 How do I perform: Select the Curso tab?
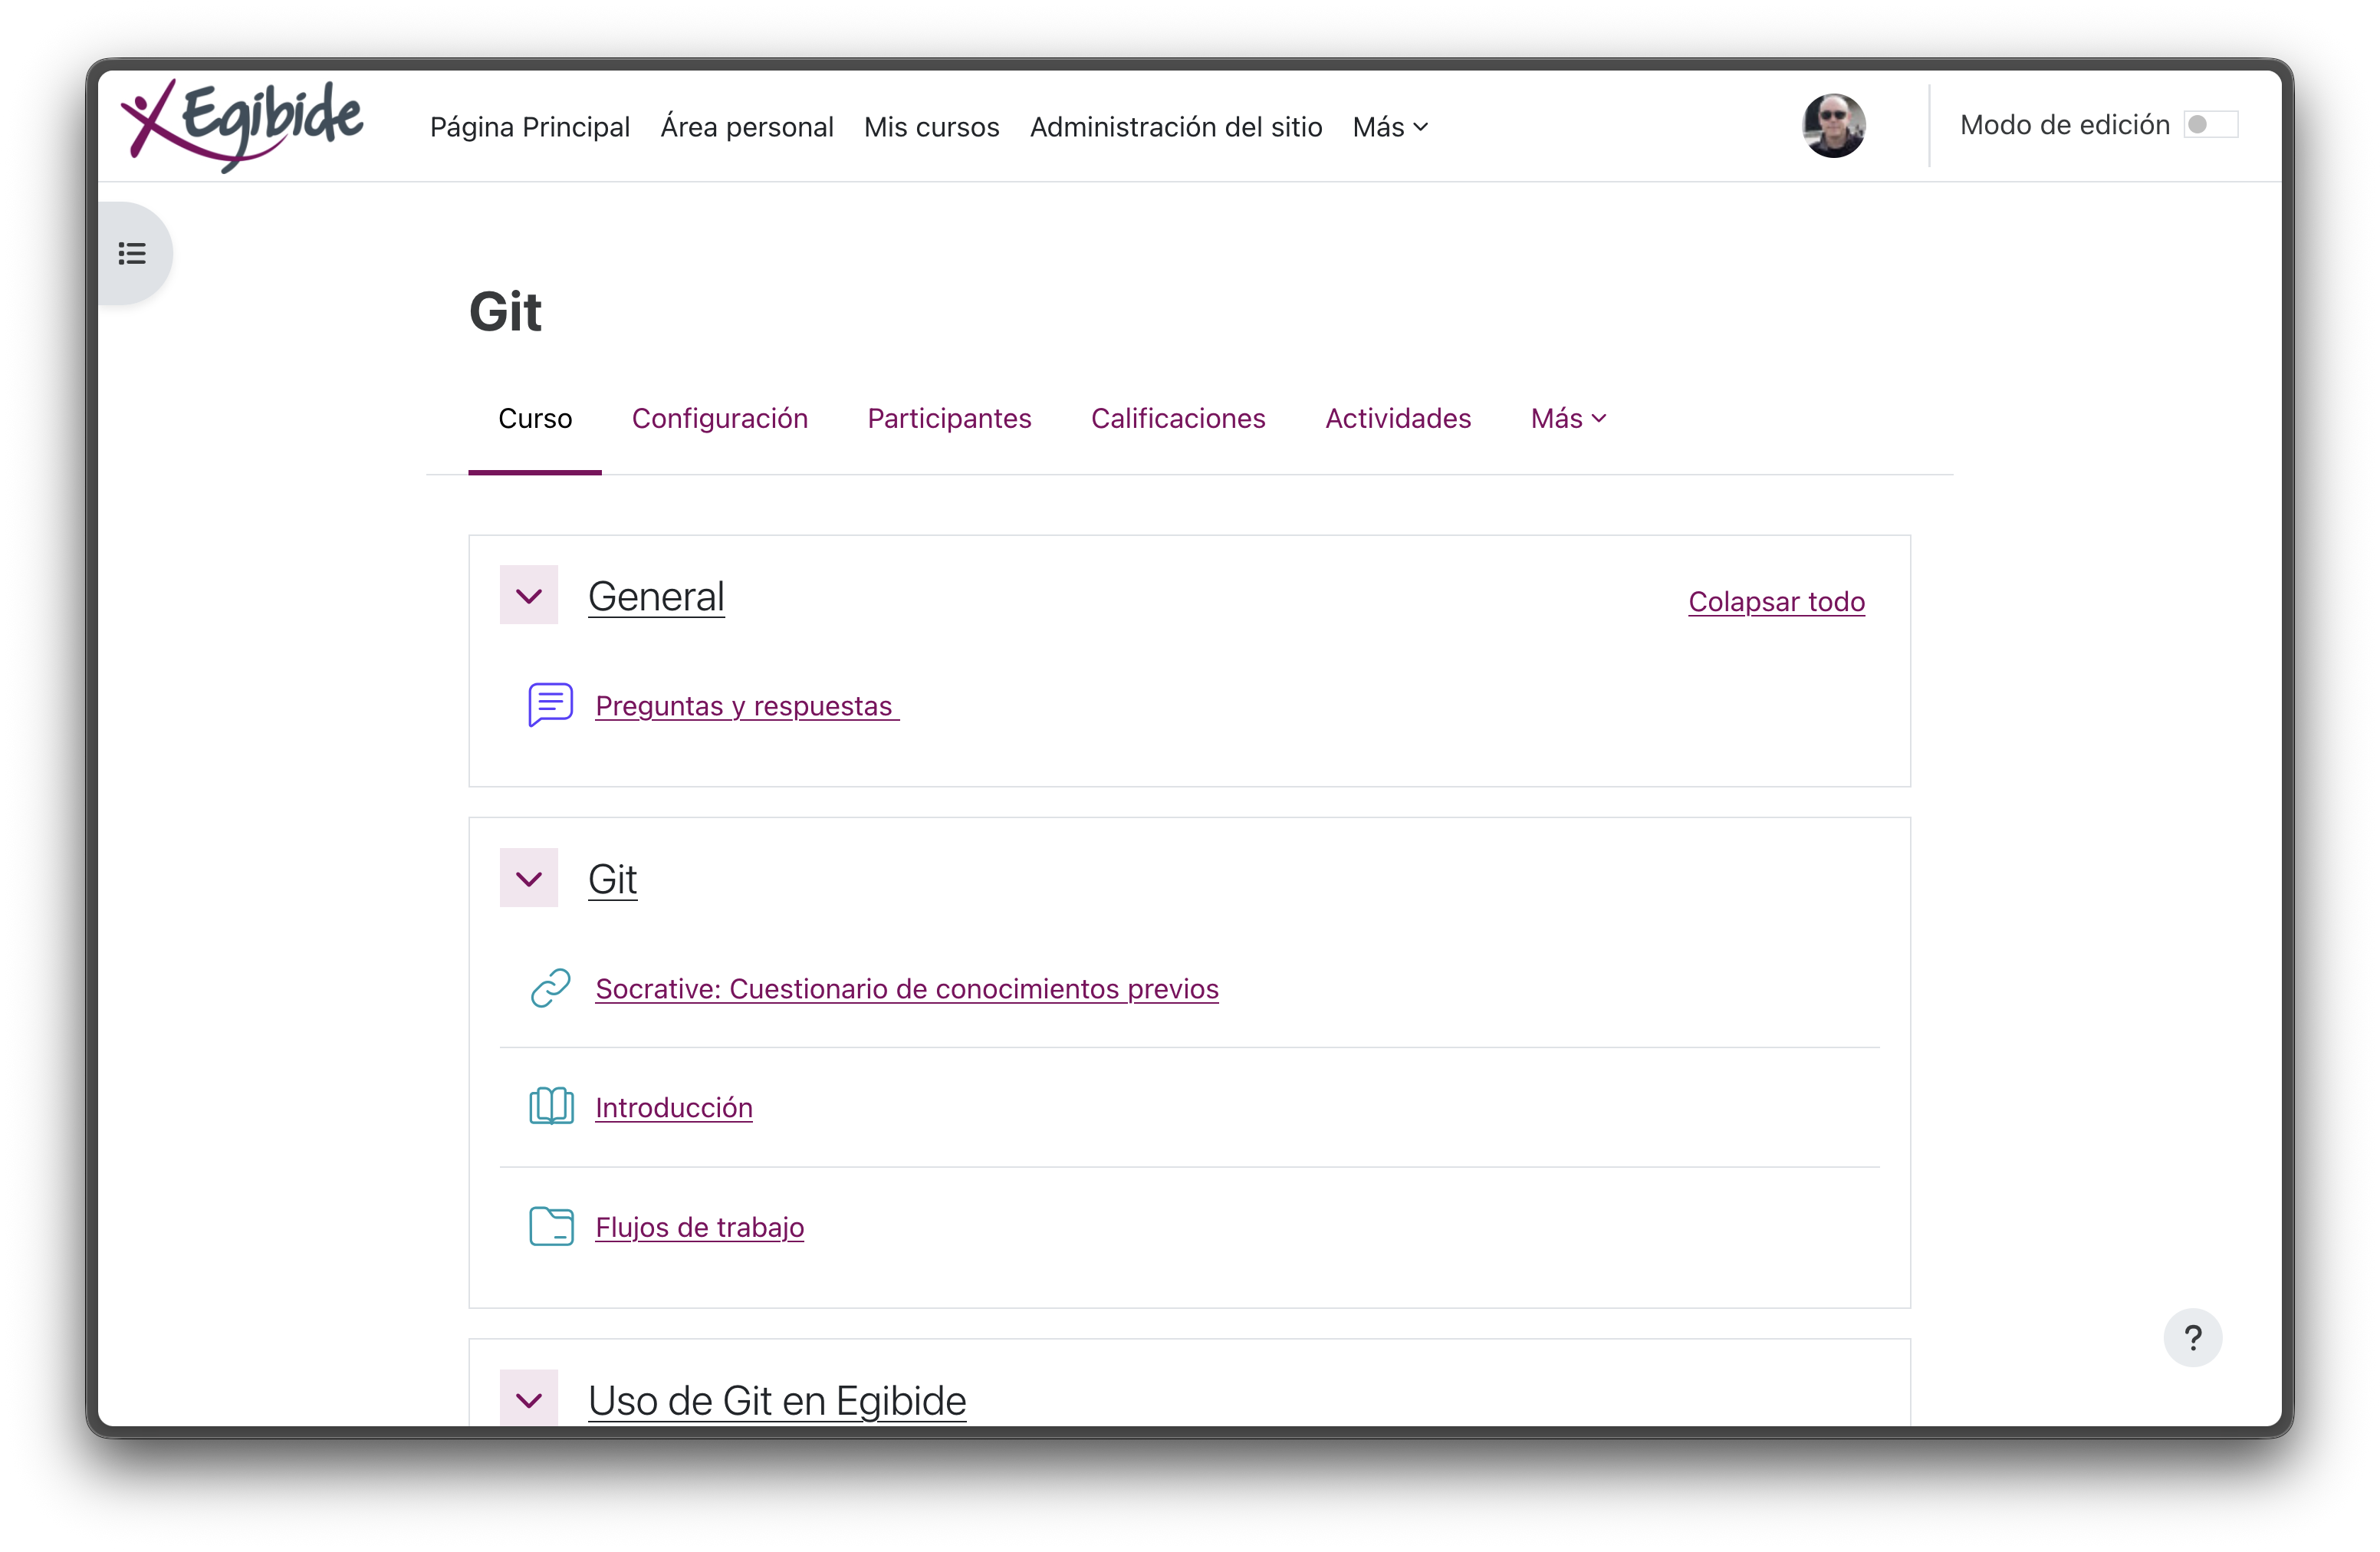click(x=535, y=418)
